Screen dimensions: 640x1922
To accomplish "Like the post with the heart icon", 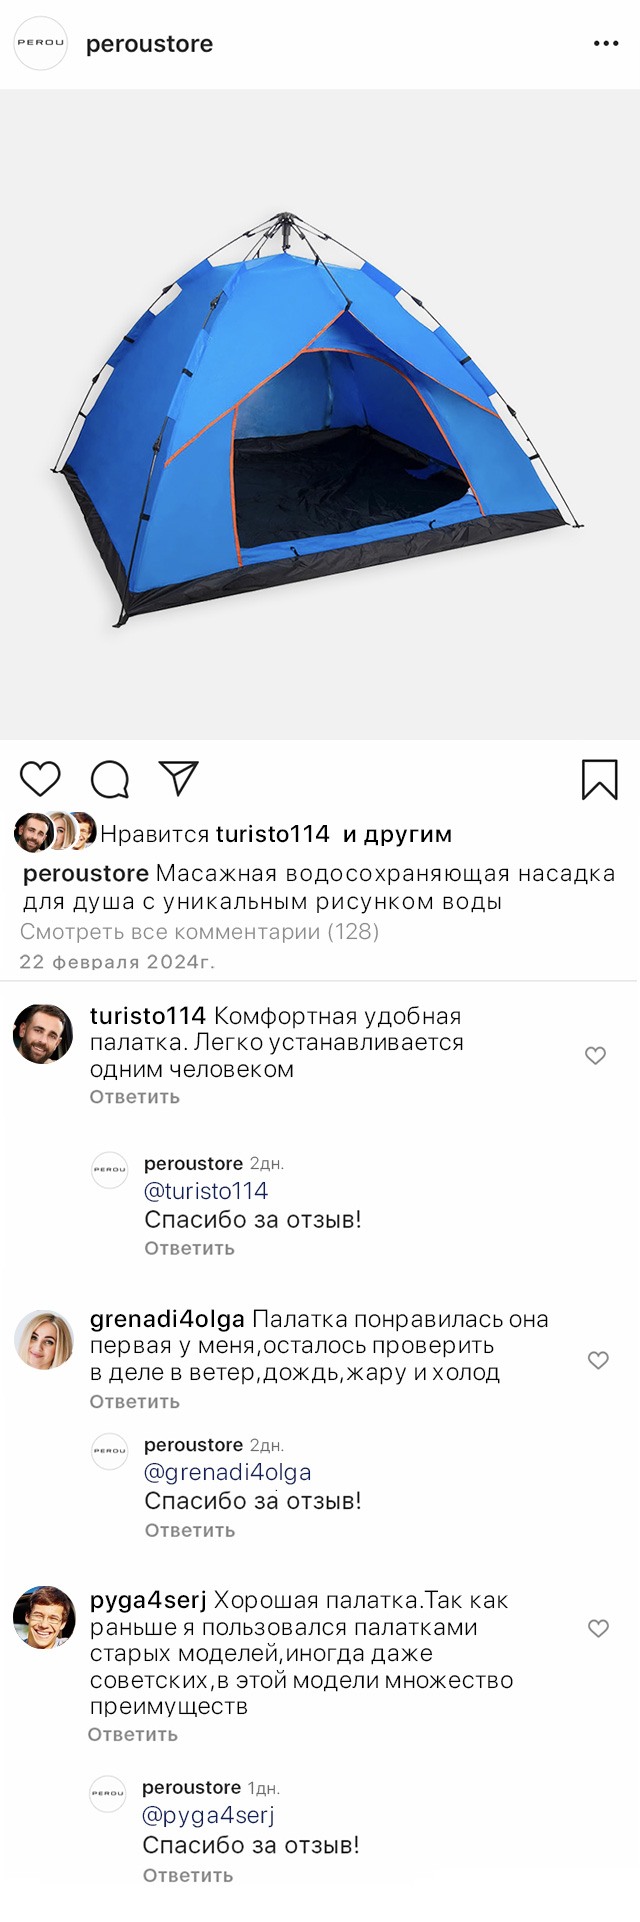I will coord(40,779).
